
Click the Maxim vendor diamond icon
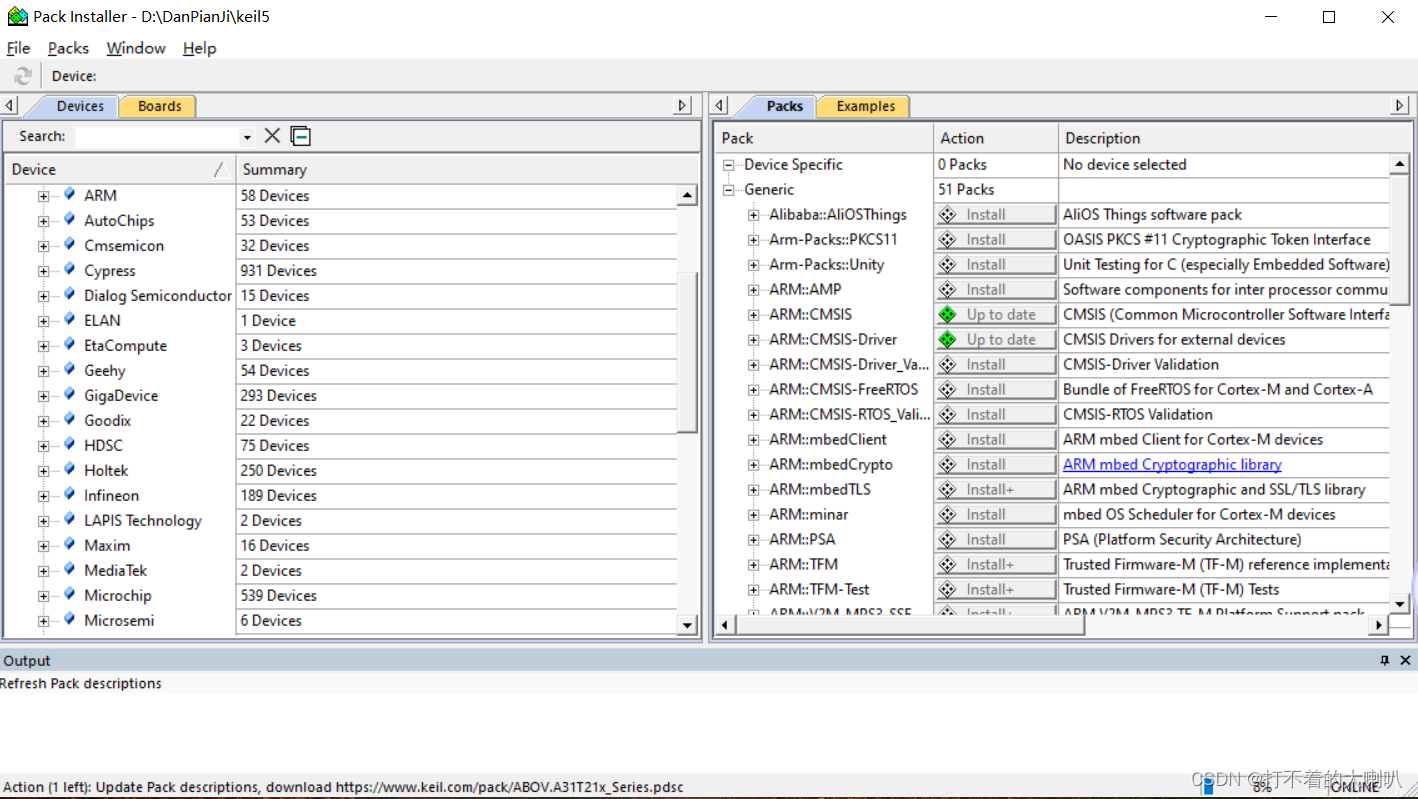(69, 544)
